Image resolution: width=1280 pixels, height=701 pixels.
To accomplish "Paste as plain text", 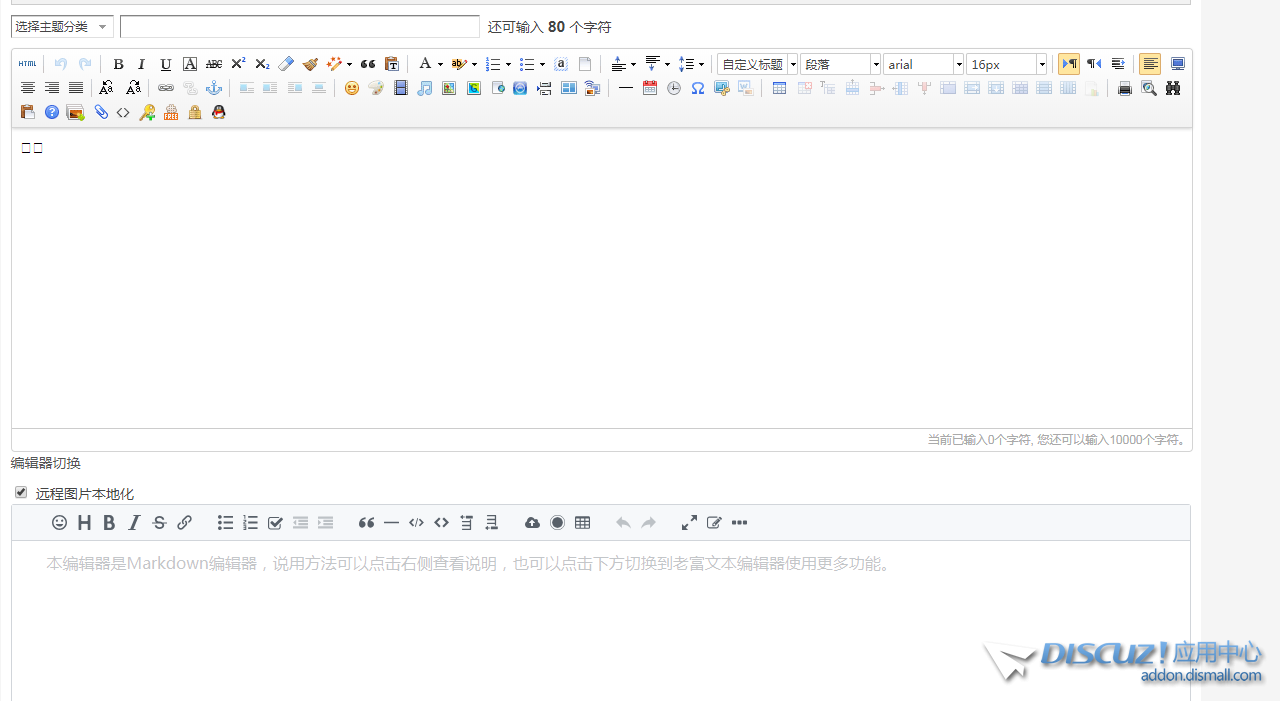I will tap(392, 64).
